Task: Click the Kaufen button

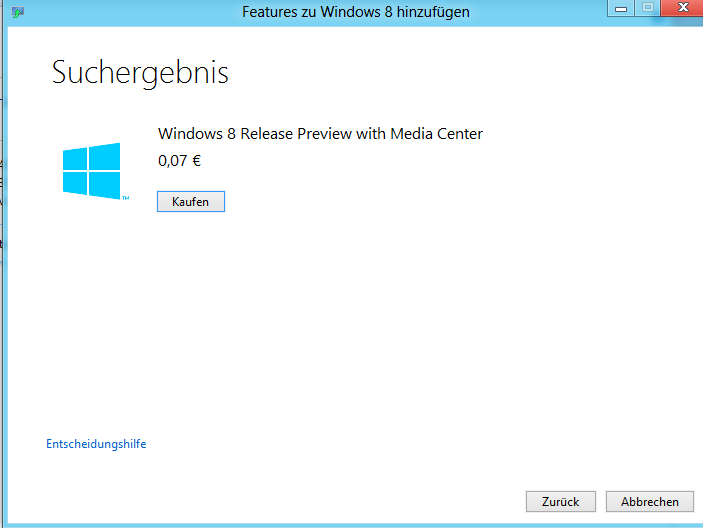Action: (191, 202)
